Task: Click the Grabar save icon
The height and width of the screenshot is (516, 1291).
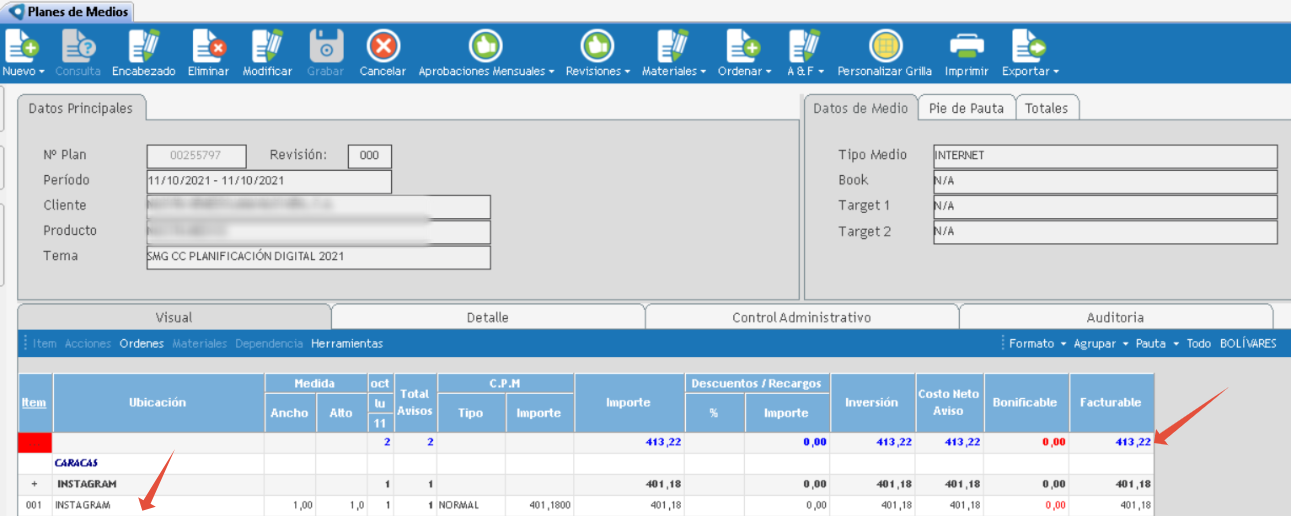Action: pyautogui.click(x=326, y=46)
